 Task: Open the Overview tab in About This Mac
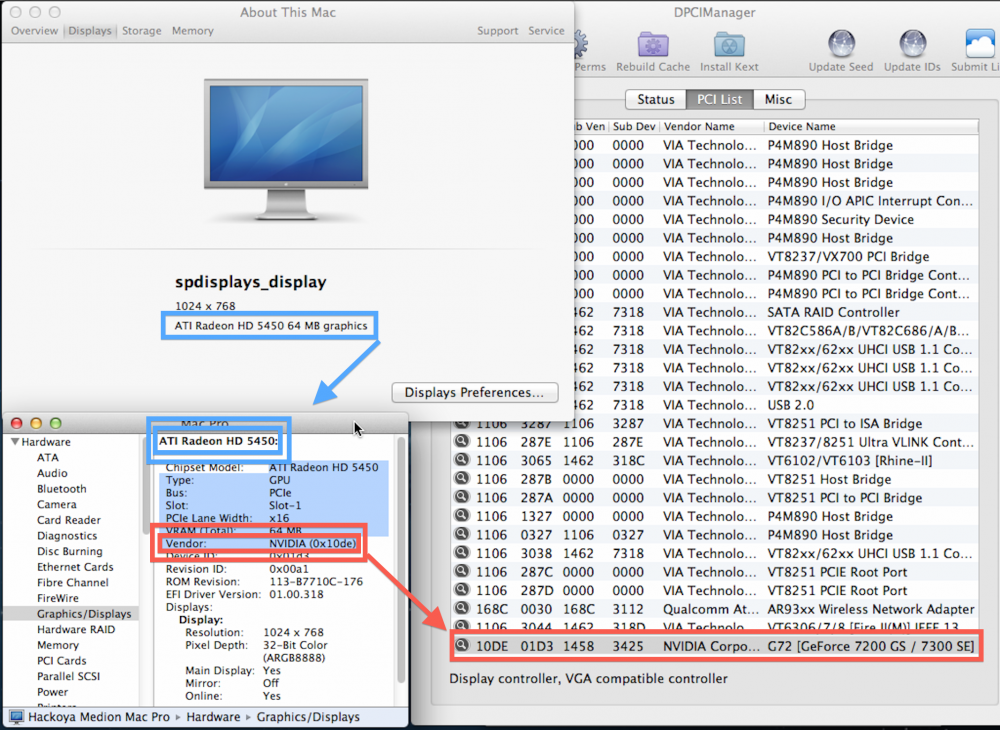coord(34,31)
